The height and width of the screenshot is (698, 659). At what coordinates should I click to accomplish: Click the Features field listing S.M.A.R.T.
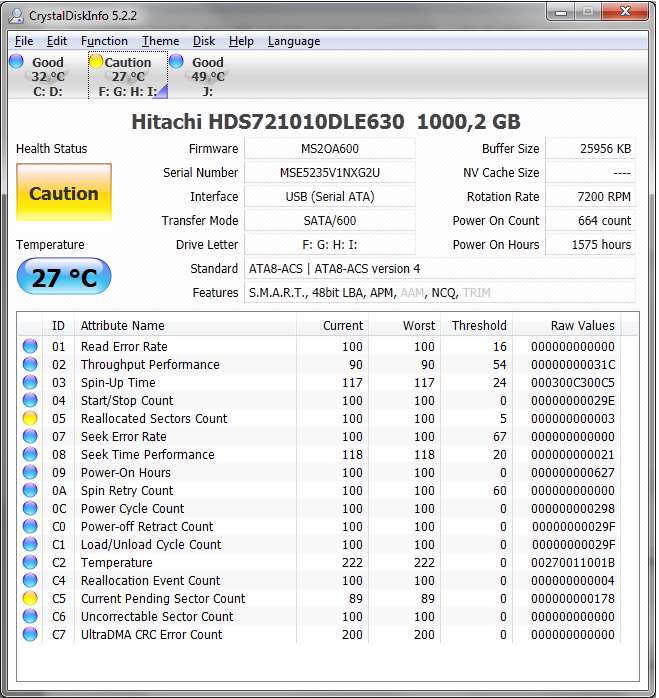pyautogui.click(x=439, y=292)
